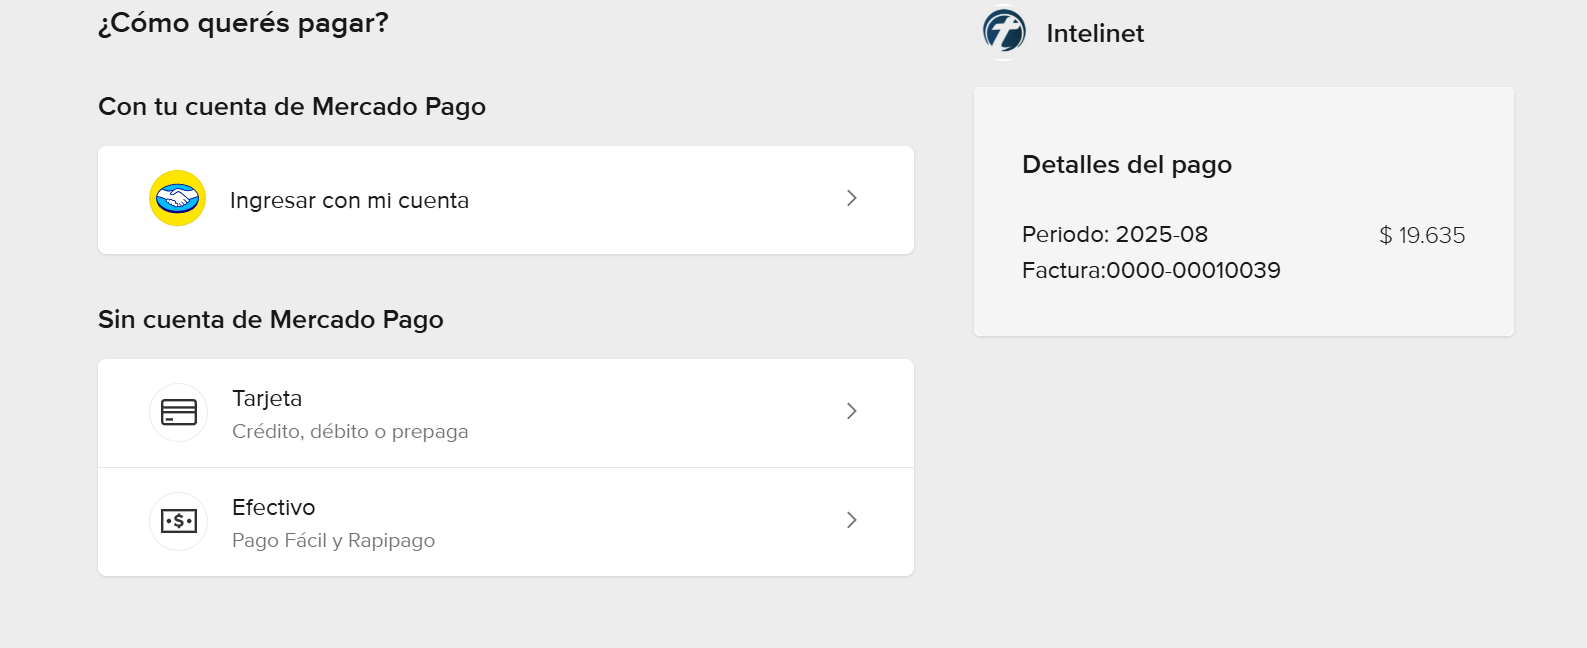
Task: Select the Ingresar con mi cuenta option
Action: (x=349, y=201)
